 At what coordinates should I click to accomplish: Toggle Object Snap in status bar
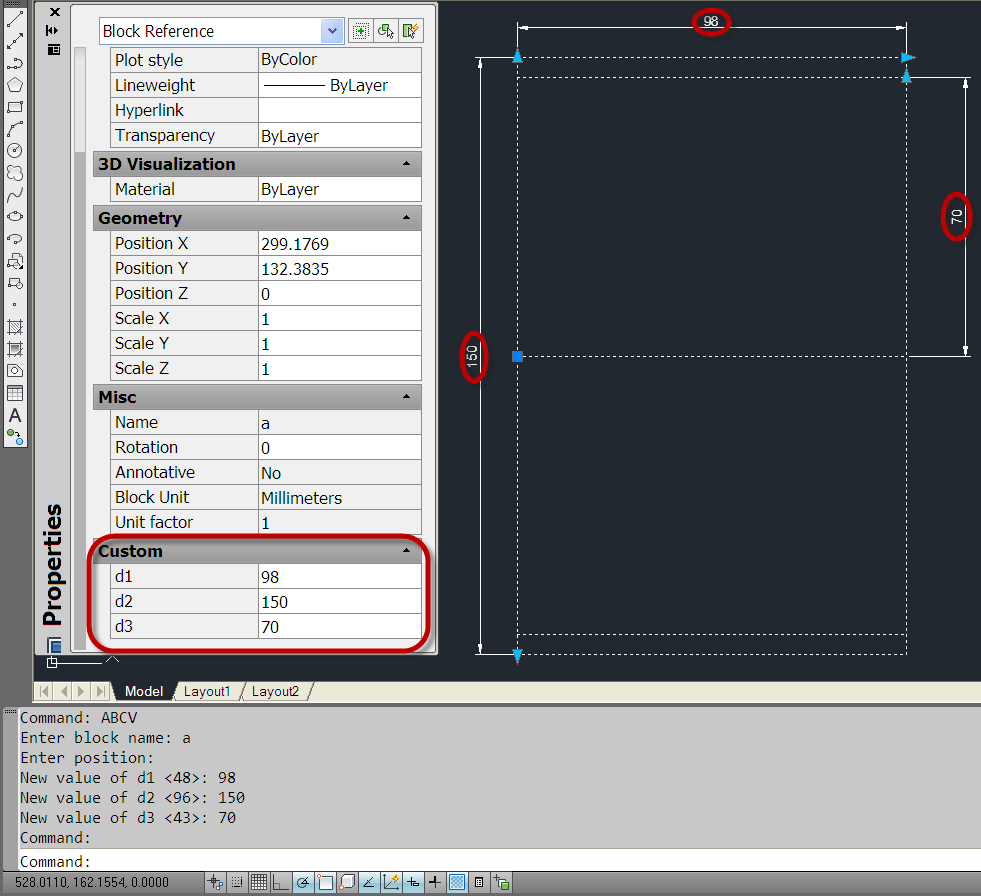[x=325, y=882]
